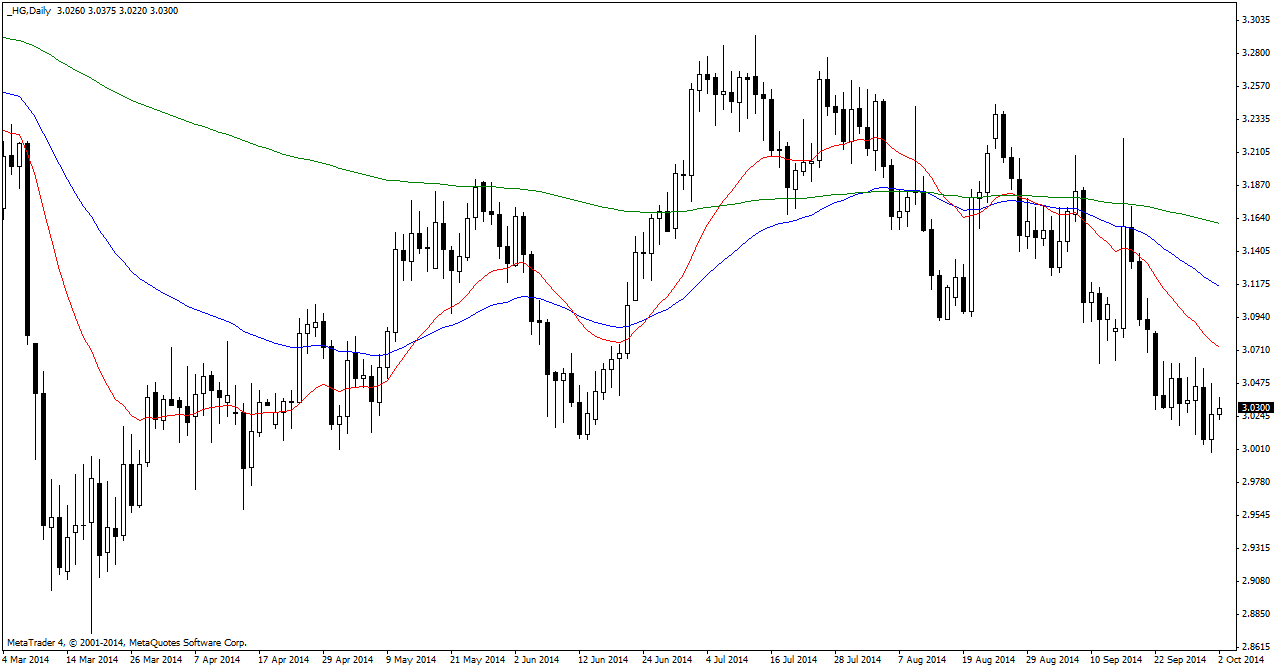The height and width of the screenshot is (668, 1276).
Task: Click the 3.2570 price axis label
Action: (x=1255, y=86)
